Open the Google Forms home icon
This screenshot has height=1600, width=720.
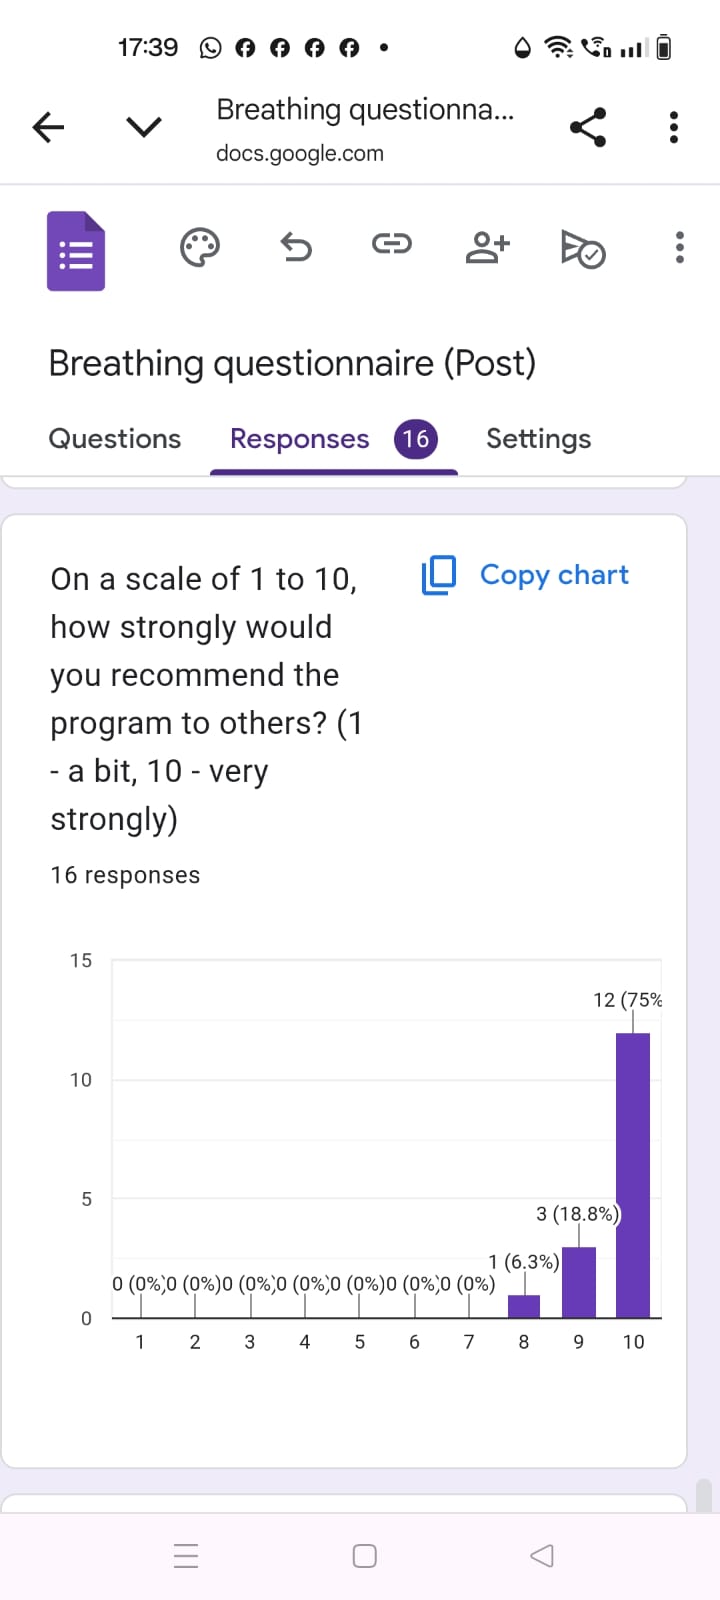pos(76,251)
